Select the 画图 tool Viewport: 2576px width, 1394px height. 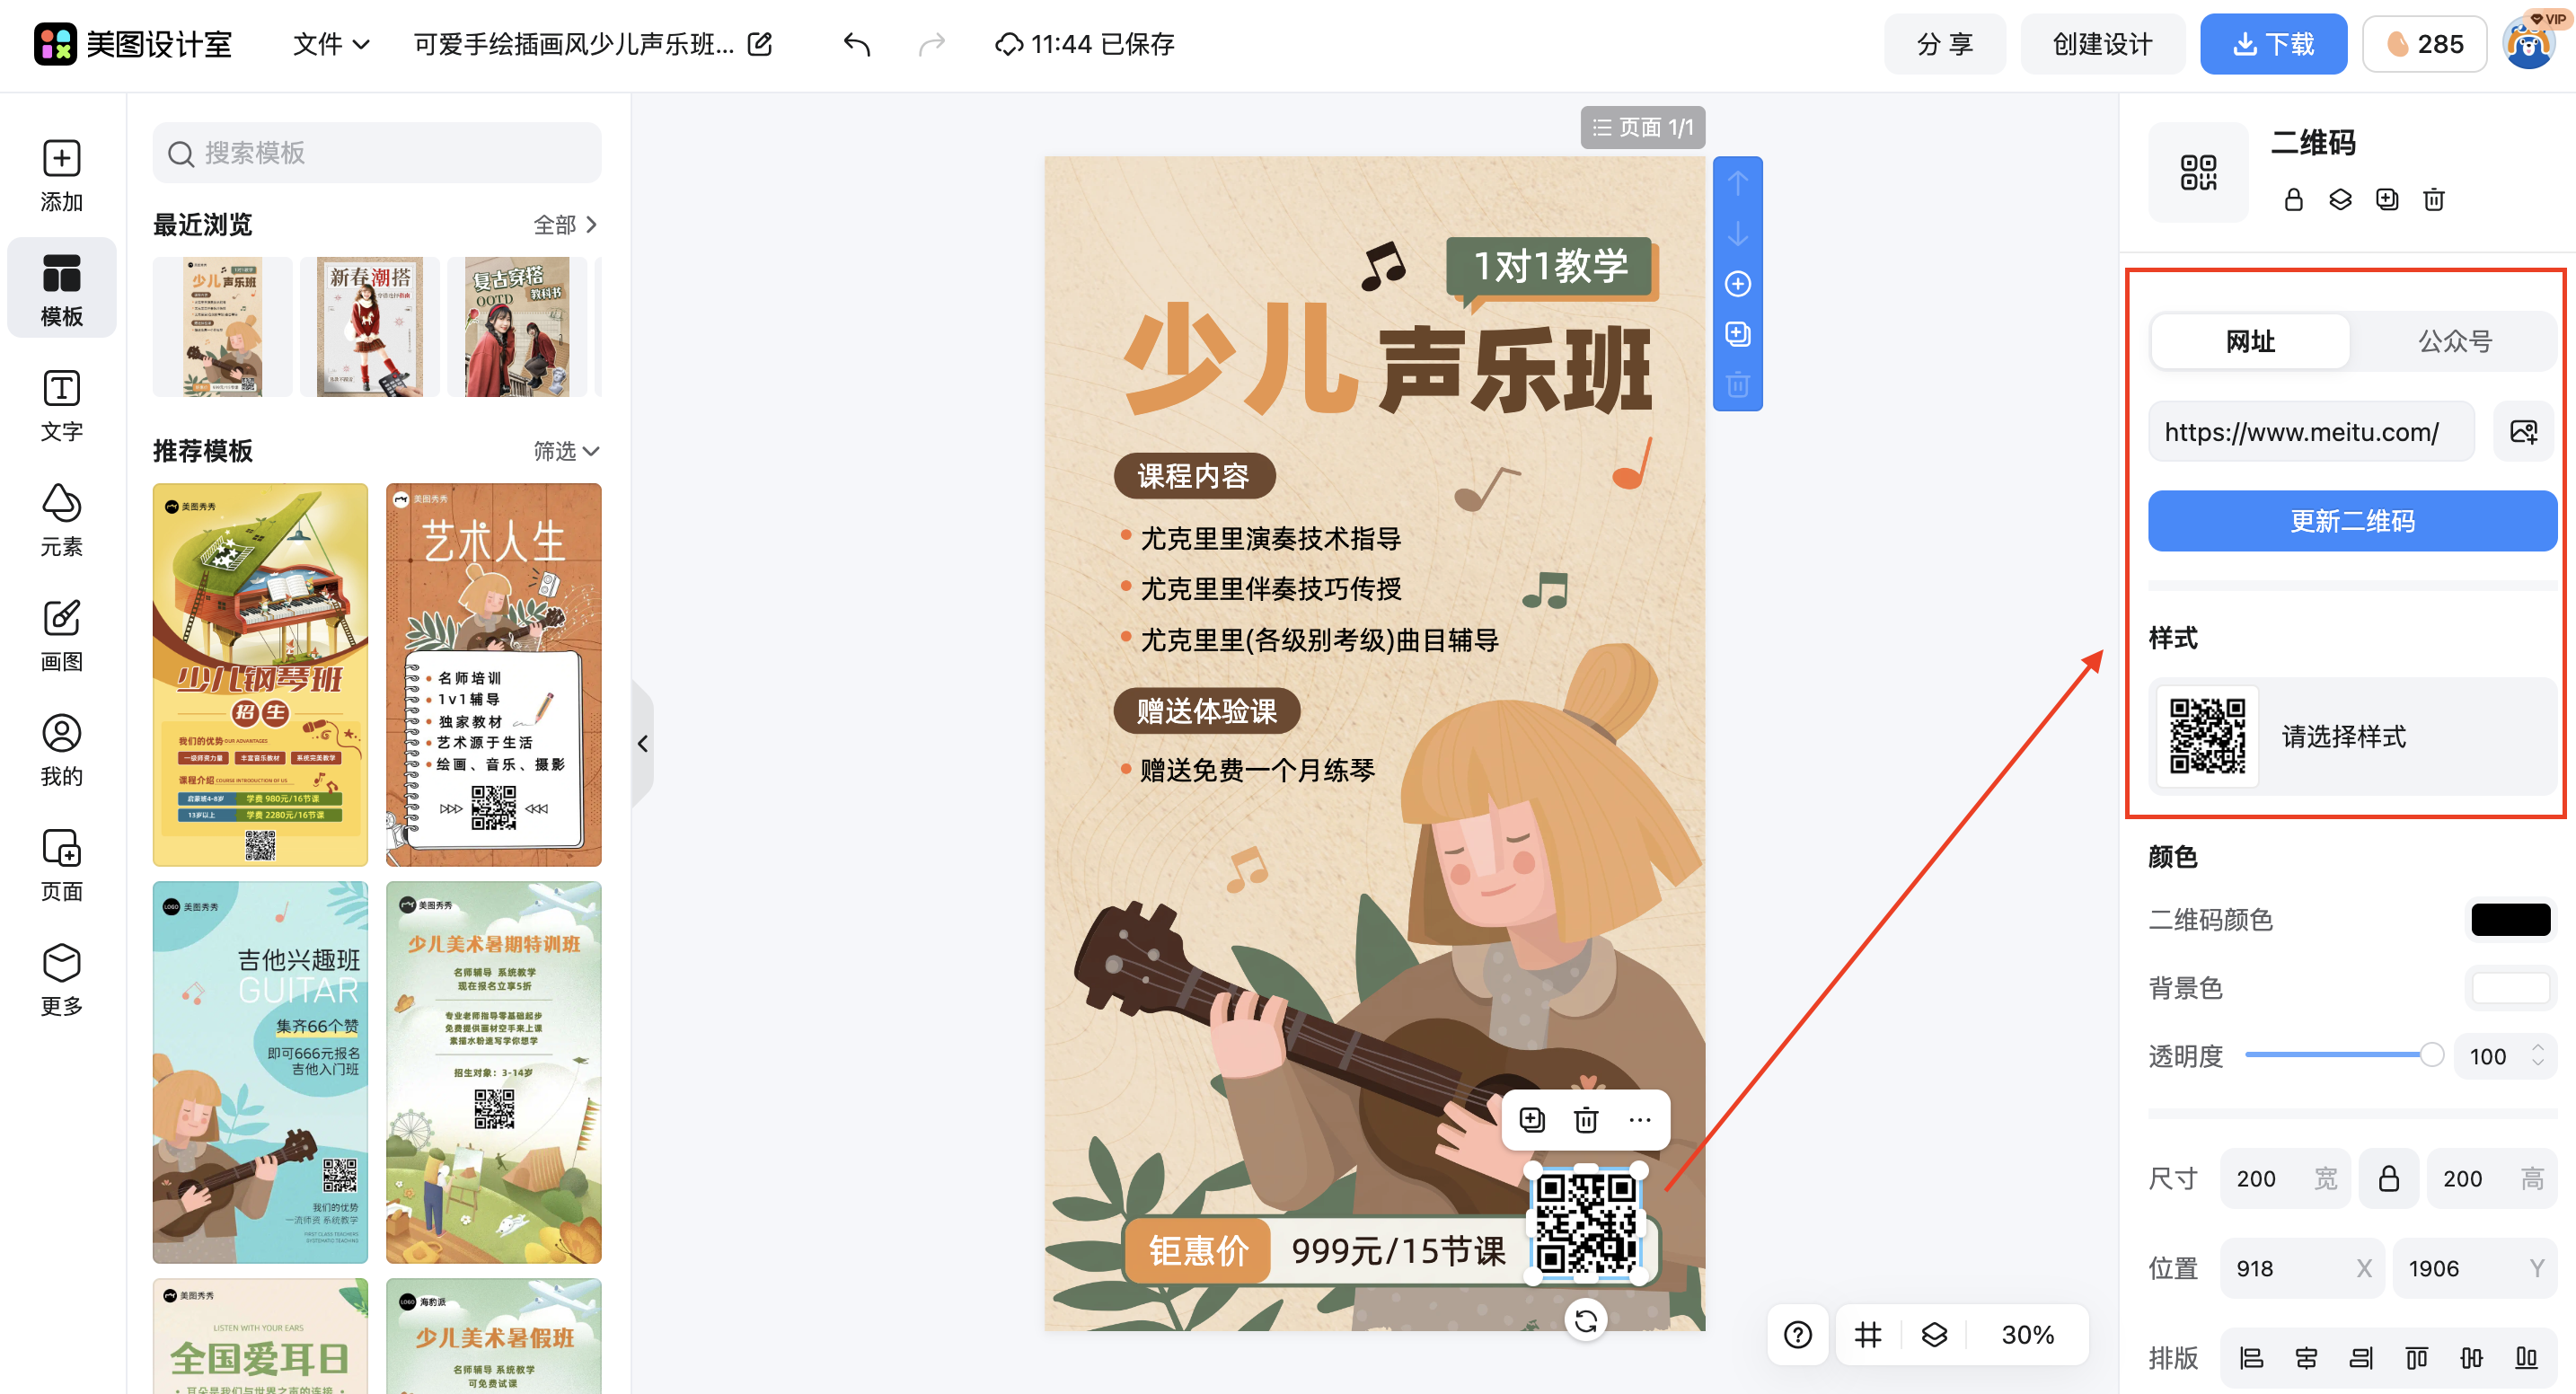click(61, 633)
